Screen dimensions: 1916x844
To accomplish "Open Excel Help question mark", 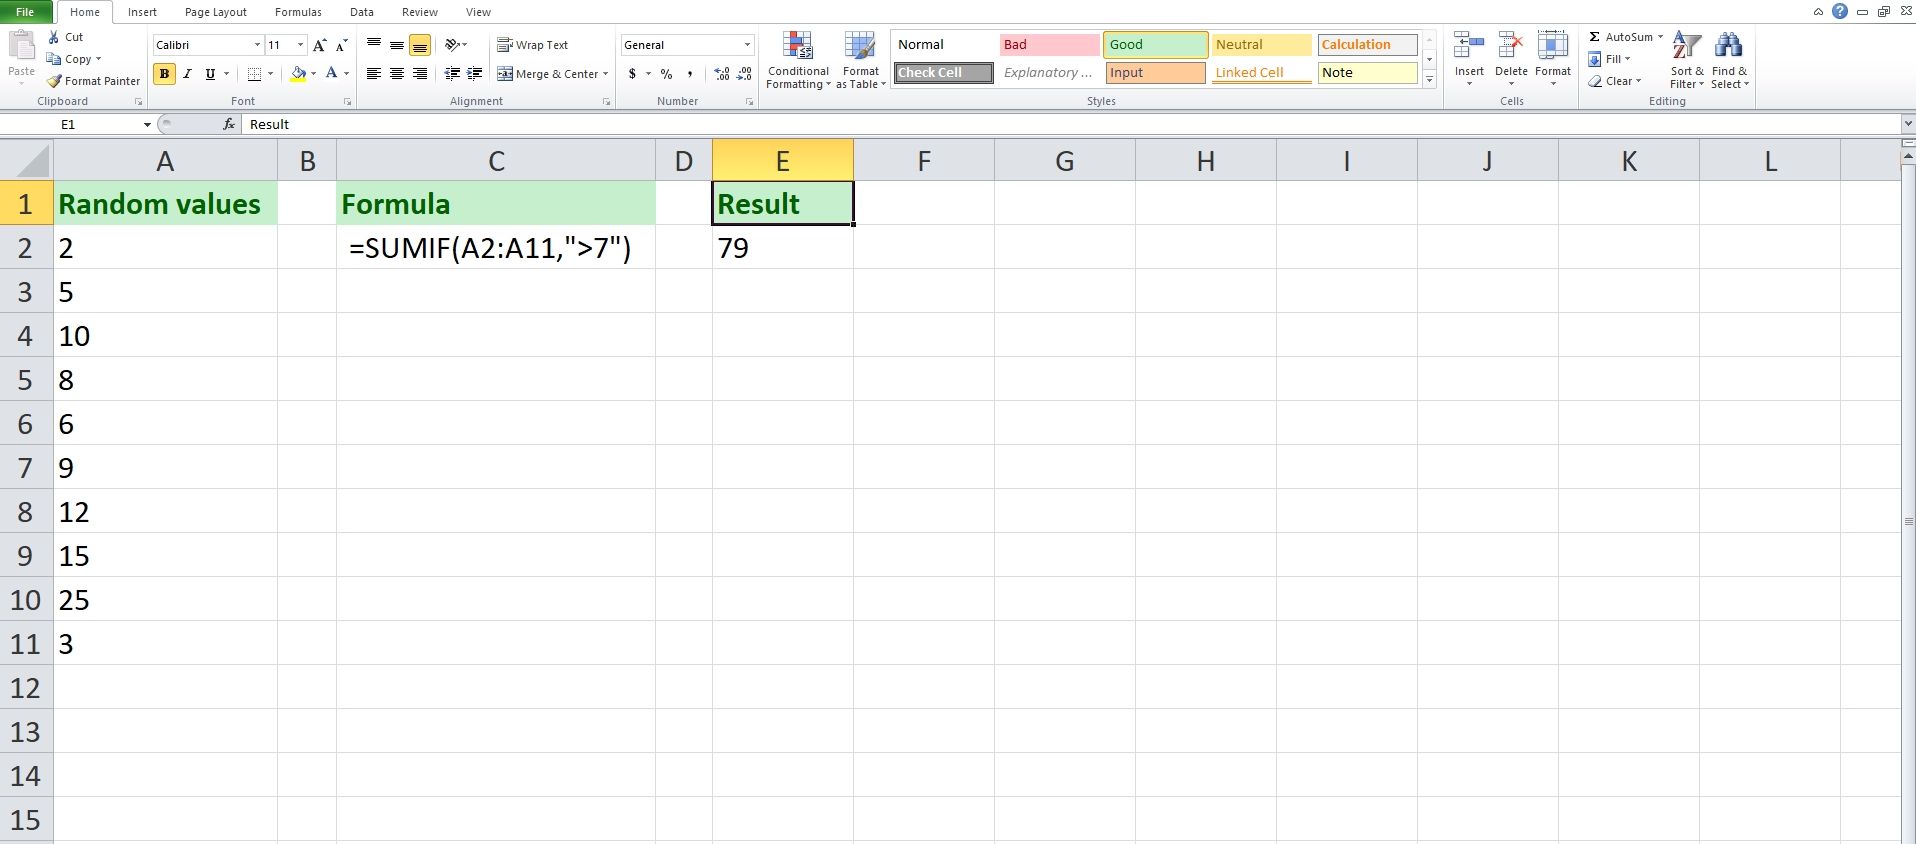I will point(1839,11).
